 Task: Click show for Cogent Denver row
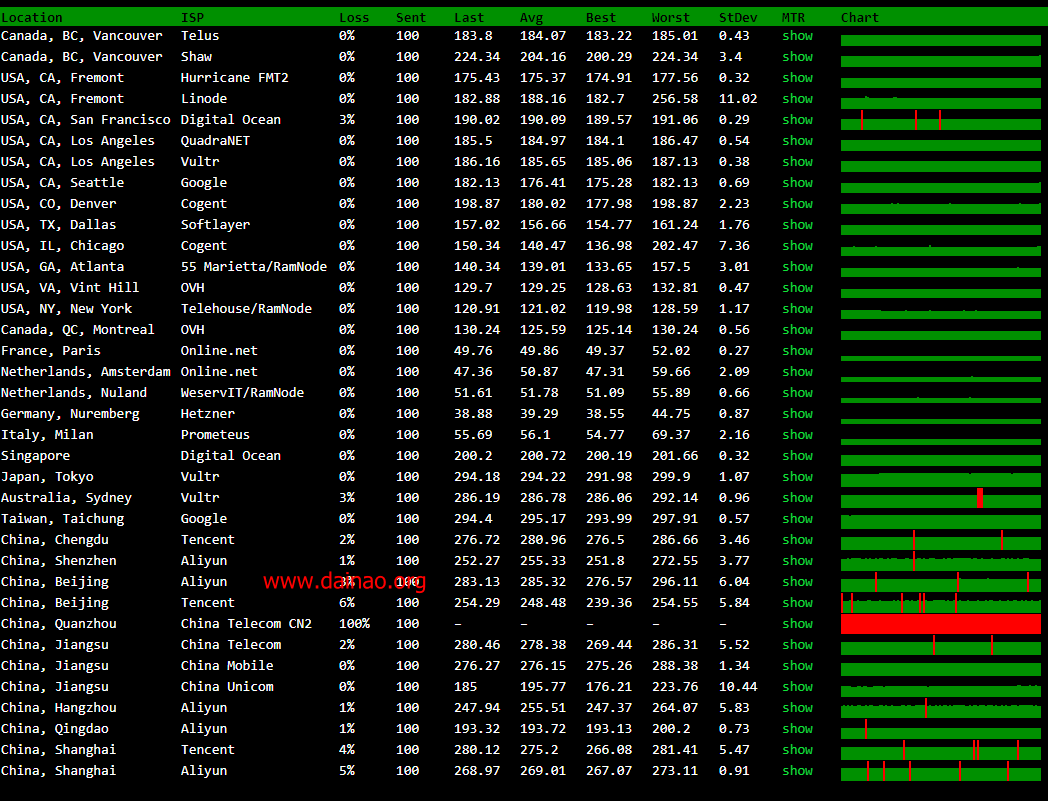[x=797, y=204]
